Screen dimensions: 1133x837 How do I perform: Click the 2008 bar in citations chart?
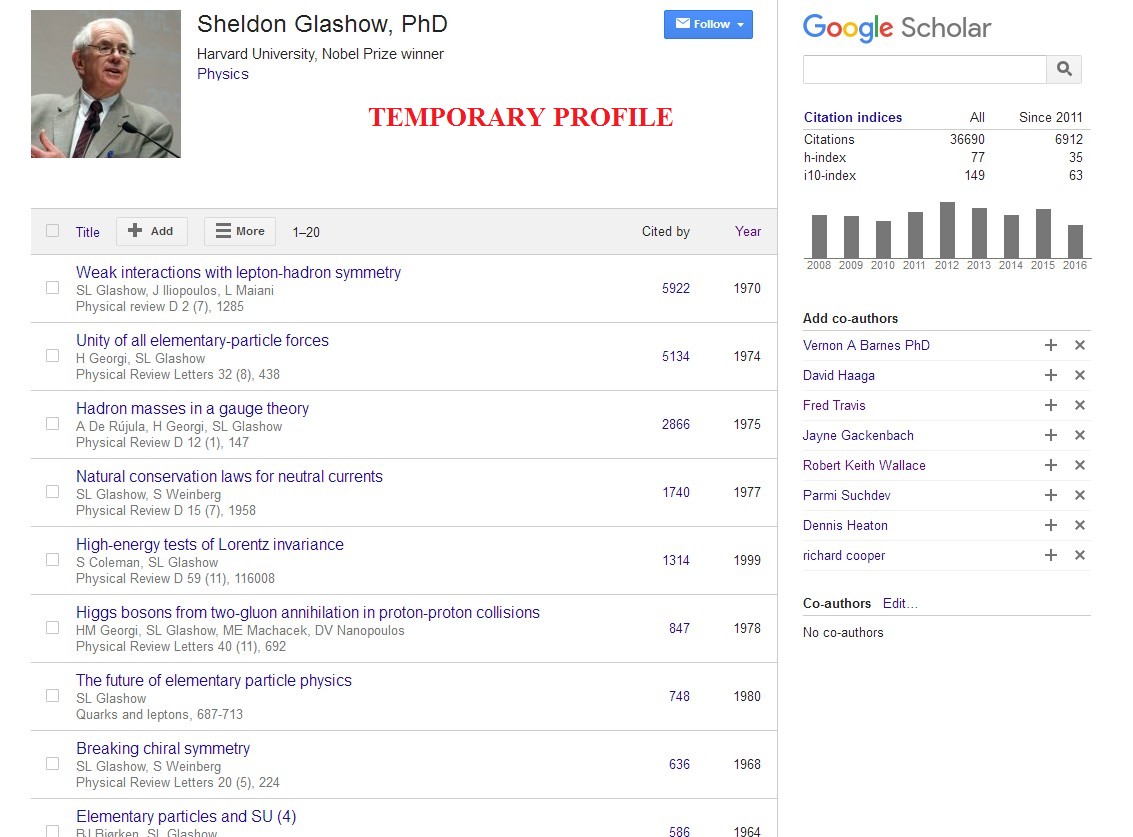click(x=819, y=236)
